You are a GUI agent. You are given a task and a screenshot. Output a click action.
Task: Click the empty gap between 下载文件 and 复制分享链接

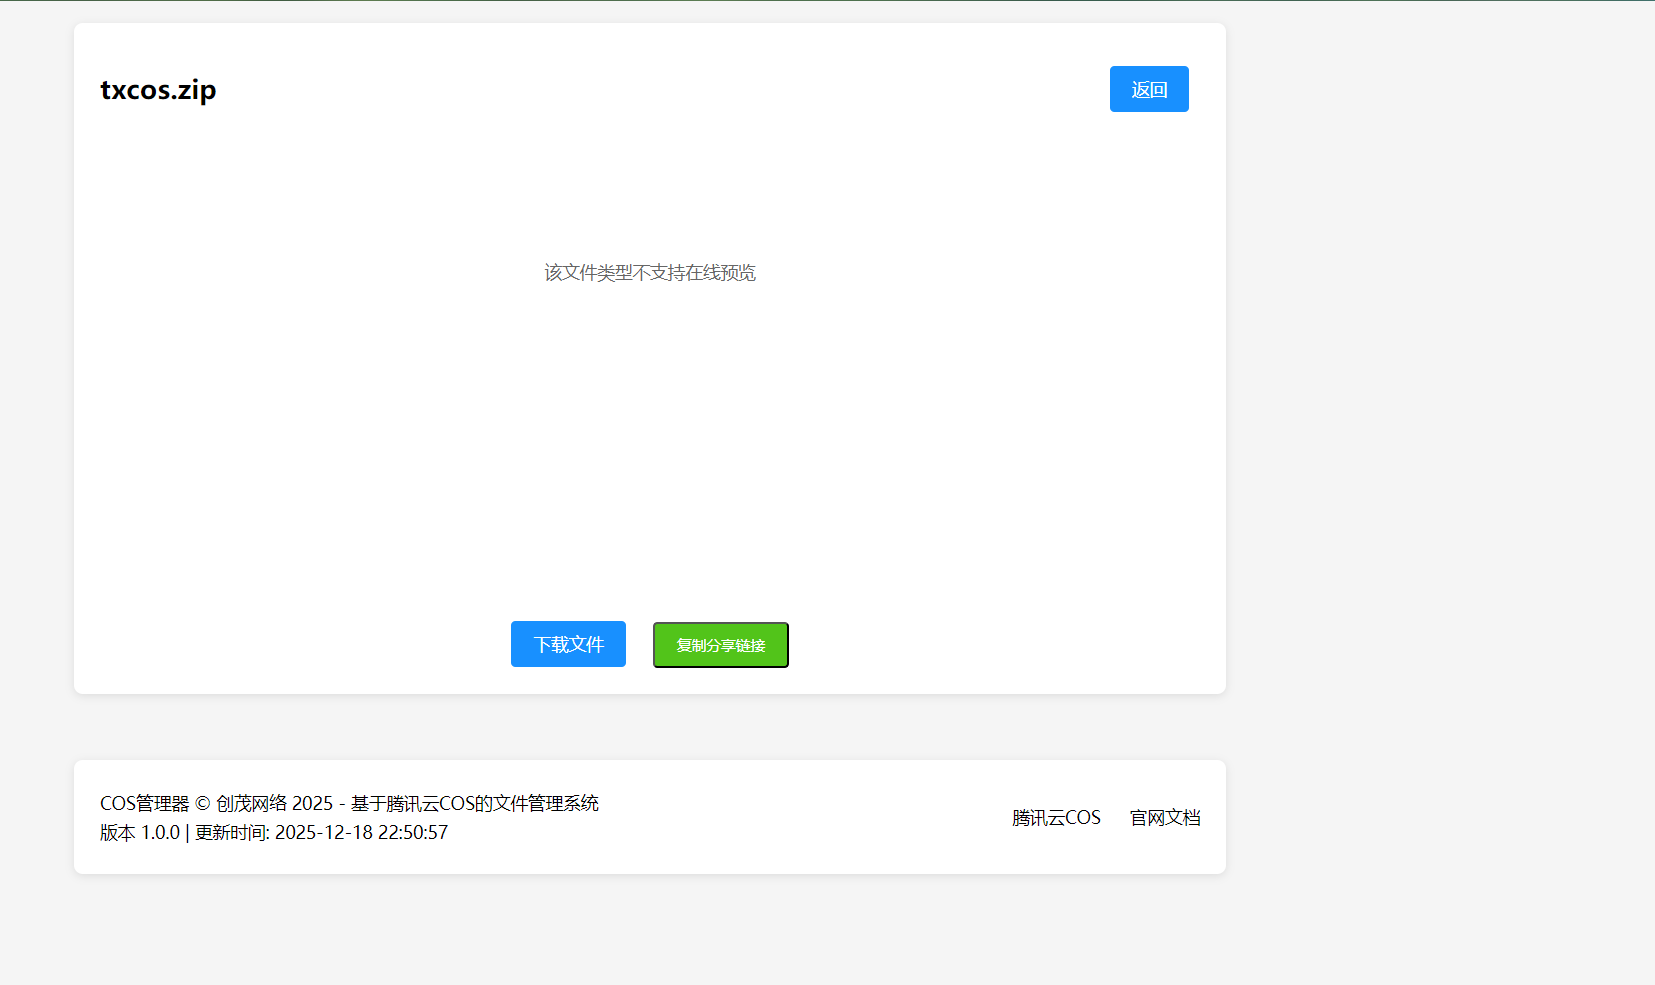point(639,645)
